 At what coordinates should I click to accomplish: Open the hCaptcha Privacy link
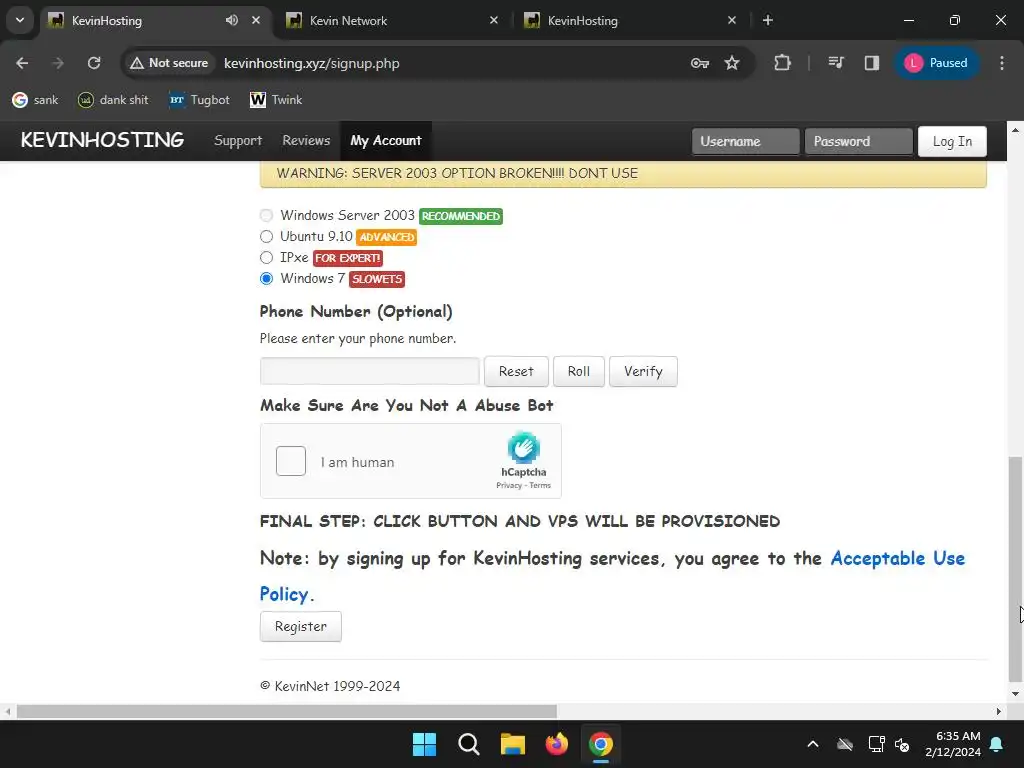click(509, 485)
